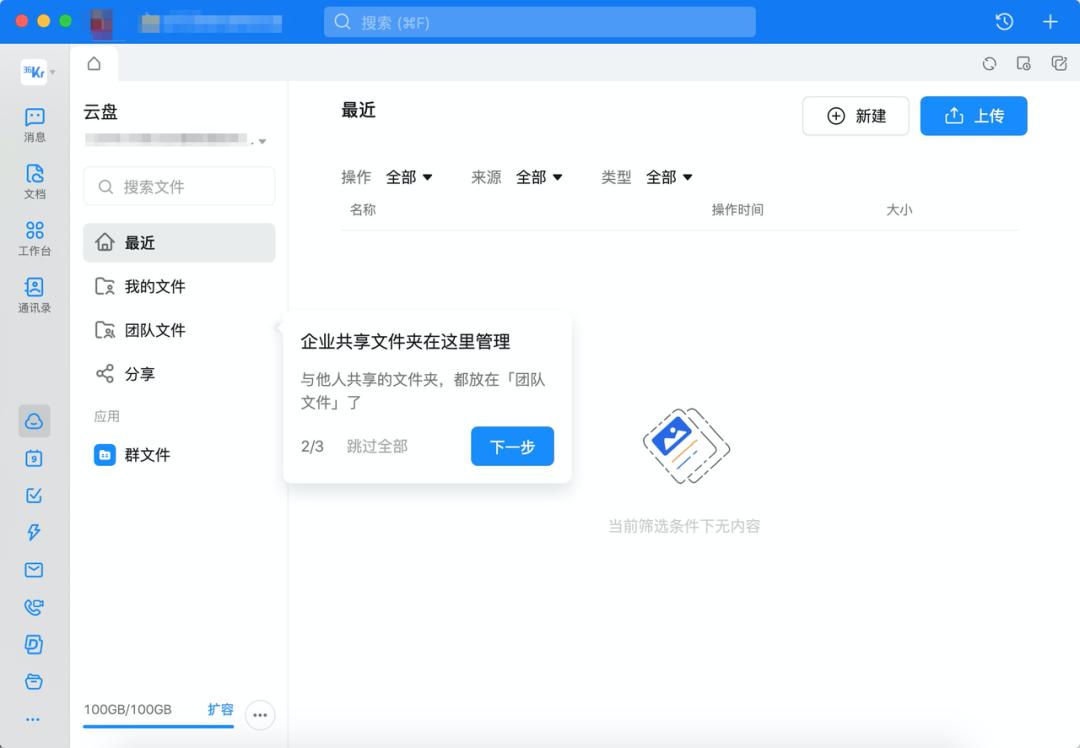Click the 上传 upload button
This screenshot has height=748, width=1080.
(x=973, y=116)
